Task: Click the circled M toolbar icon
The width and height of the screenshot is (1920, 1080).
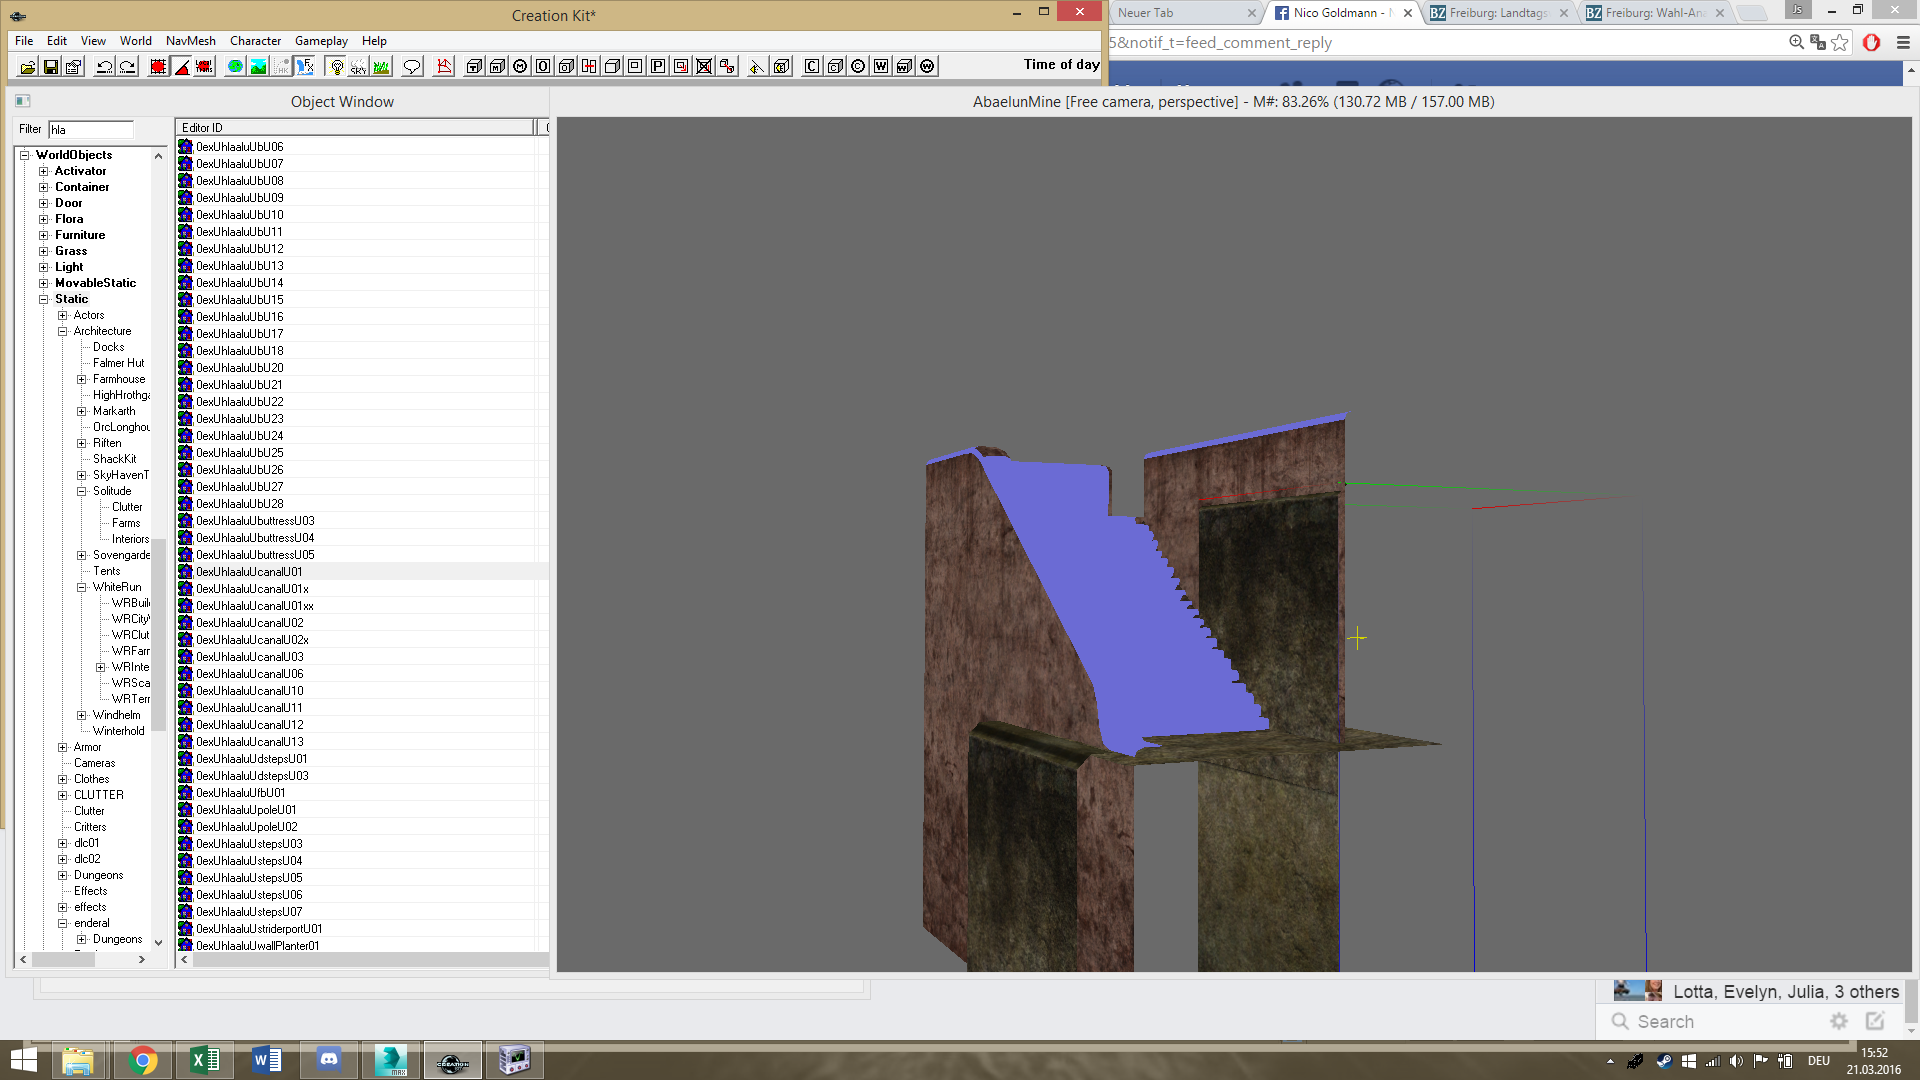Action: coord(520,67)
